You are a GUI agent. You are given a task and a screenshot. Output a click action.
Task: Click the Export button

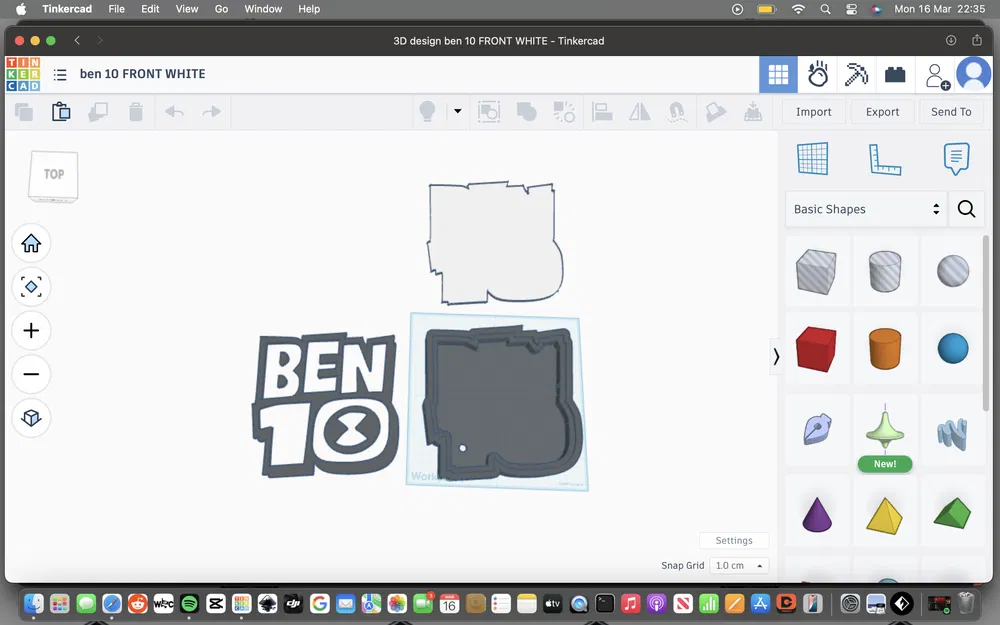point(881,111)
